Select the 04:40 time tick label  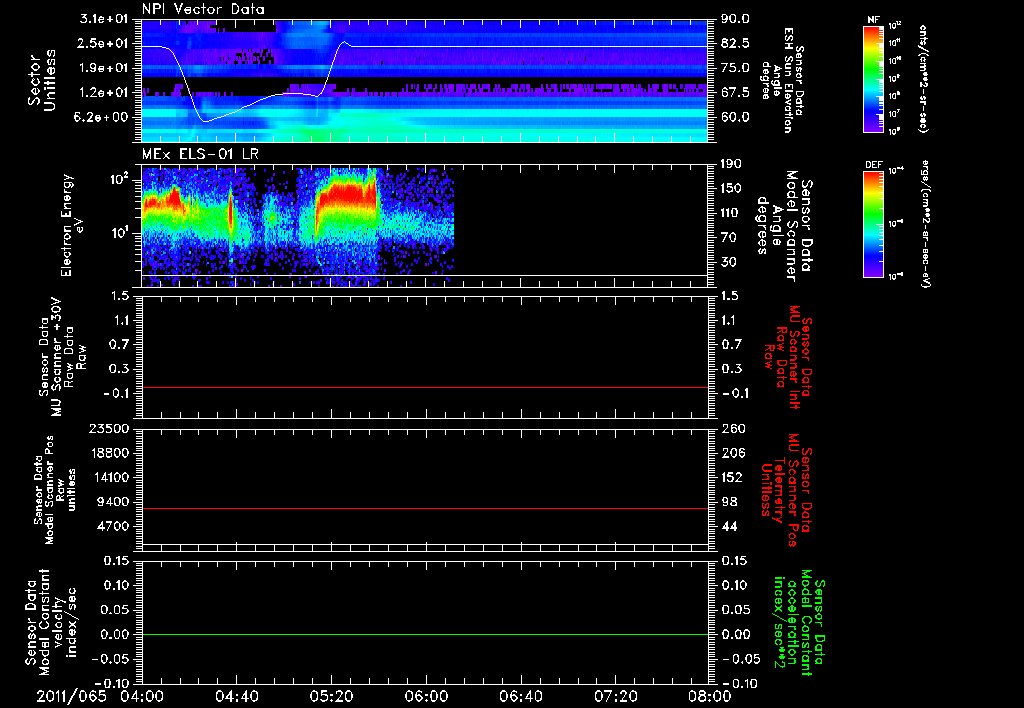point(237,695)
